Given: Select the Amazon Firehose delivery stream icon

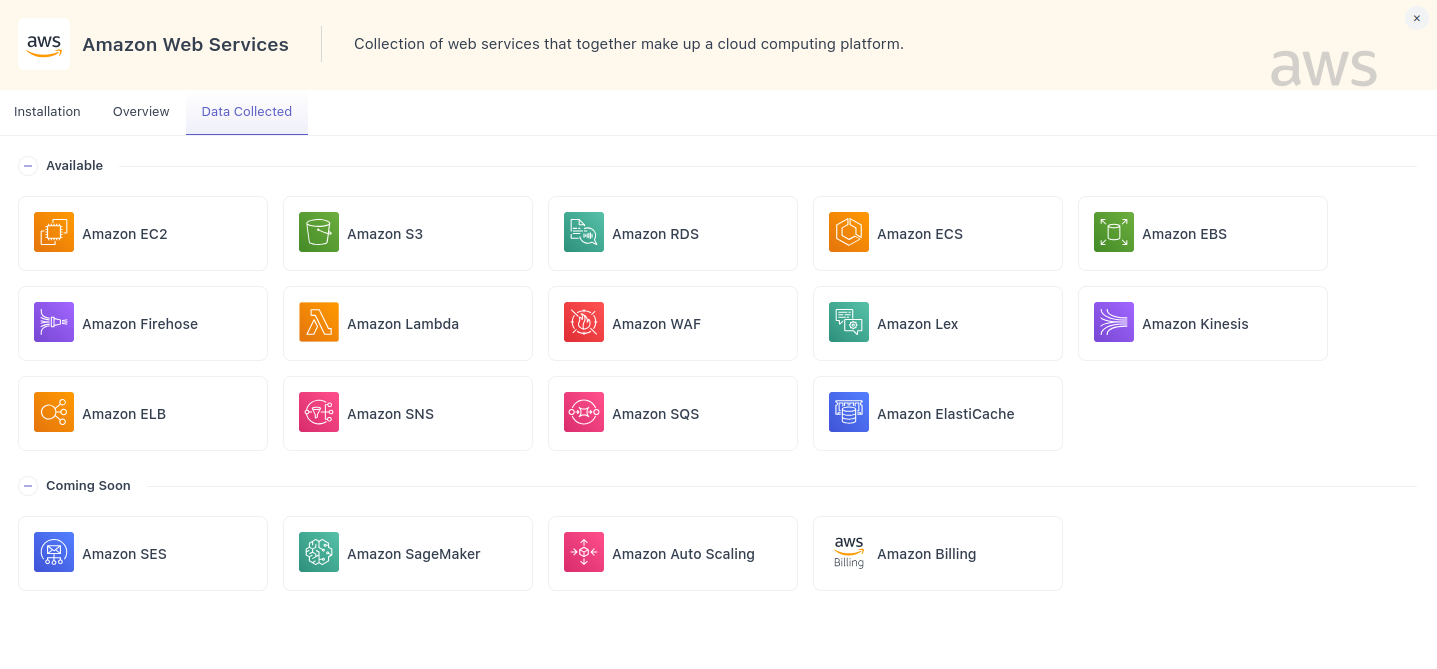Looking at the screenshot, I should click(x=54, y=322).
